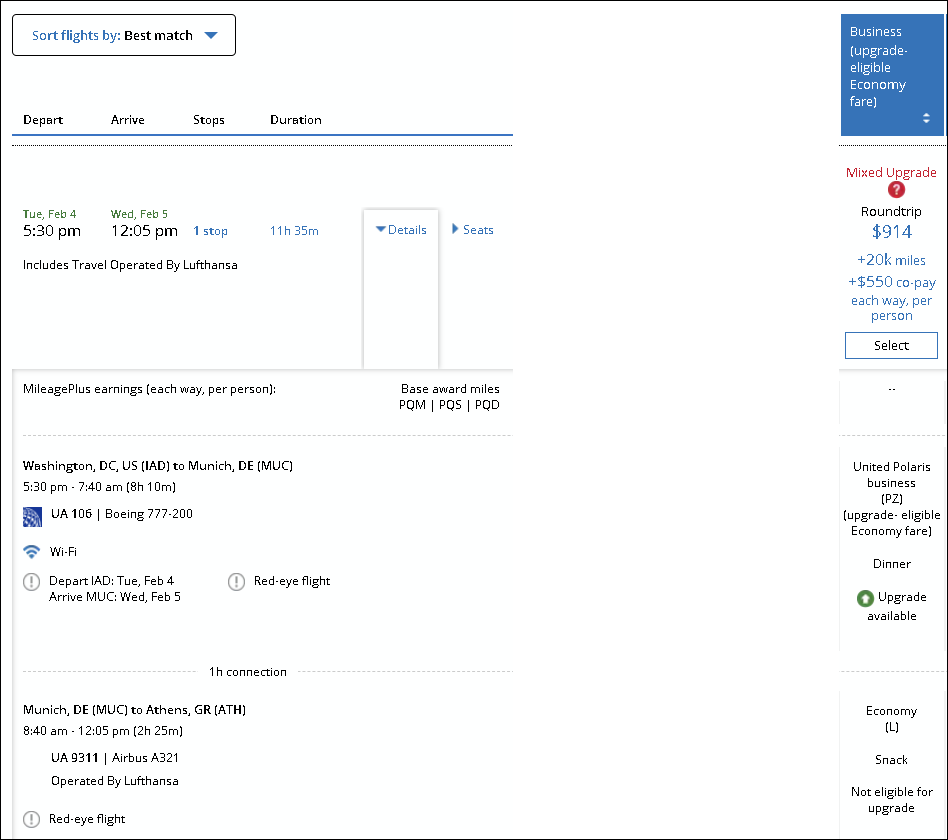Click the Economy (L) fare class text
The height and width of the screenshot is (840, 948).
tap(891, 718)
